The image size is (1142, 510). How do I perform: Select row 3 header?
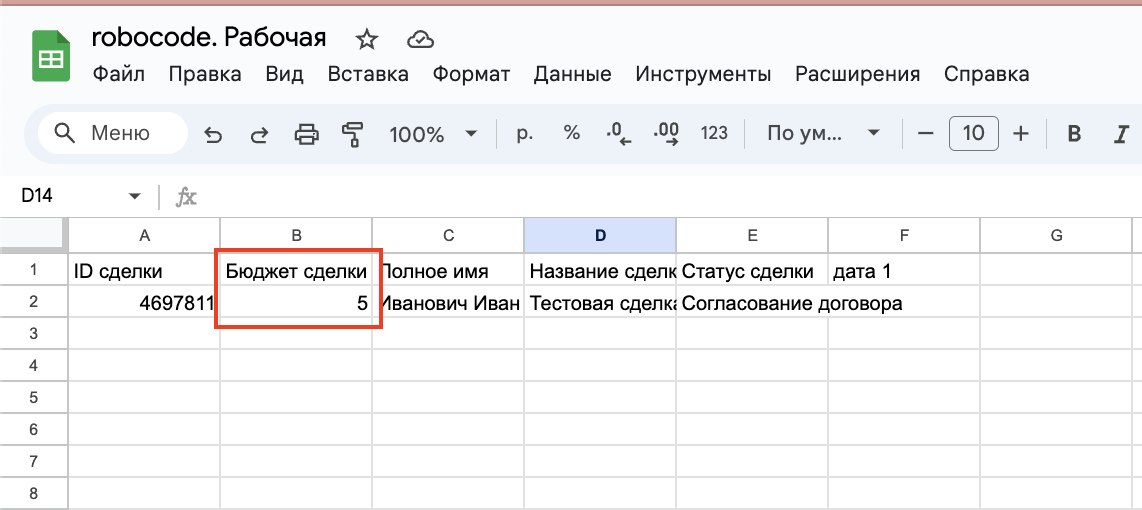point(34,334)
